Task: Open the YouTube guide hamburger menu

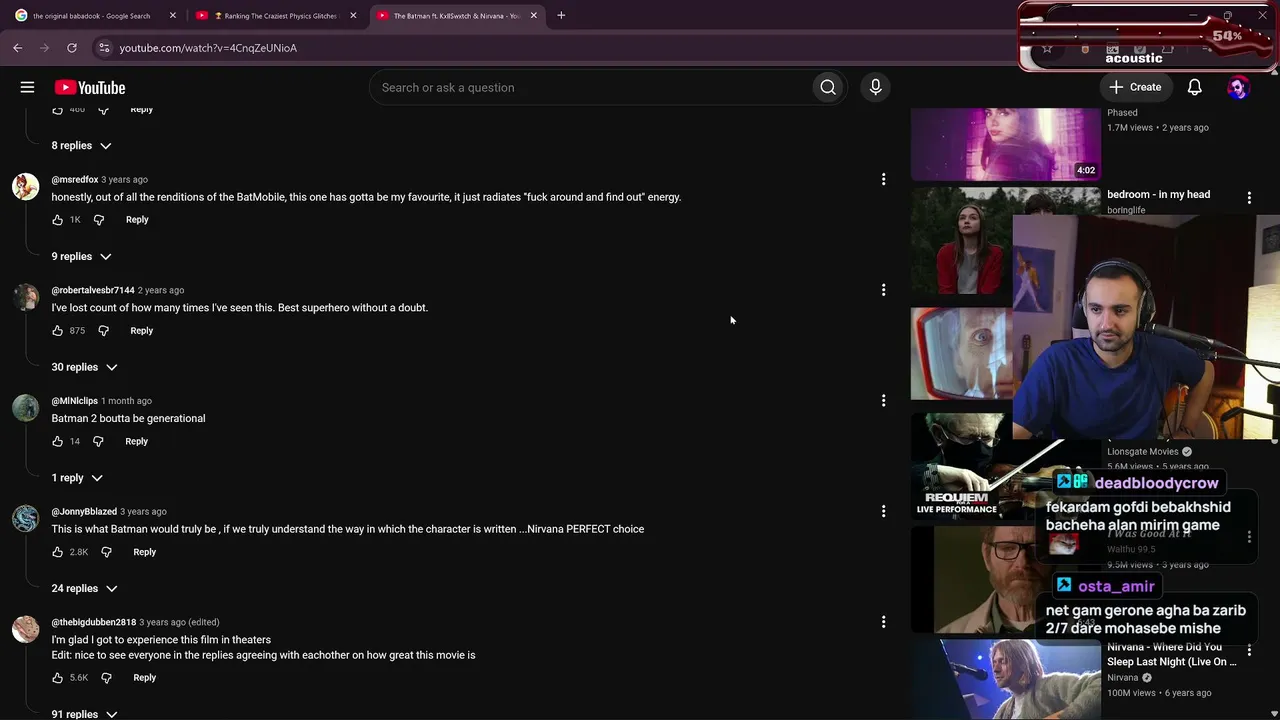Action: click(27, 88)
